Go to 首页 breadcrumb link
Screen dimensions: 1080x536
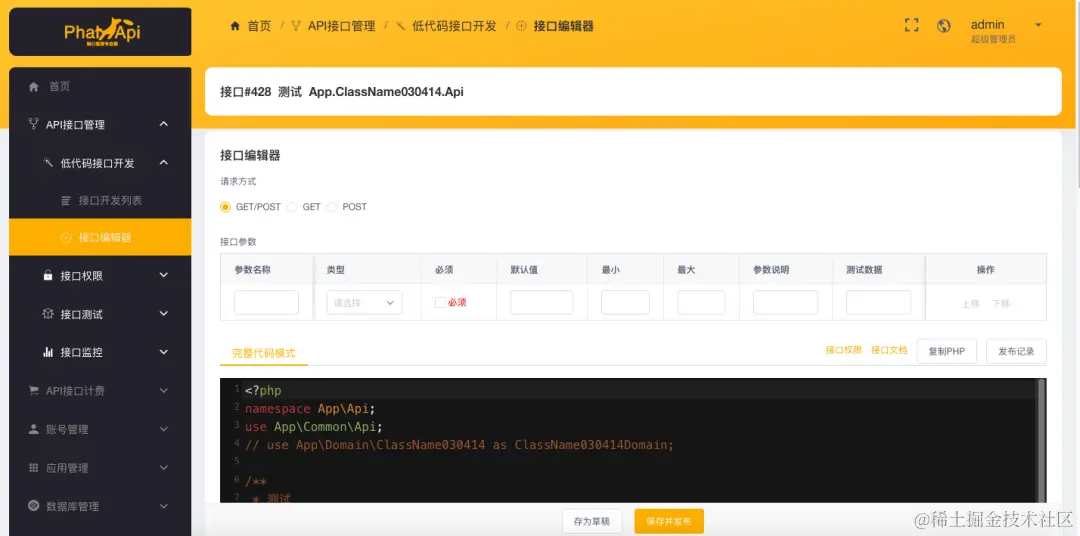259,26
